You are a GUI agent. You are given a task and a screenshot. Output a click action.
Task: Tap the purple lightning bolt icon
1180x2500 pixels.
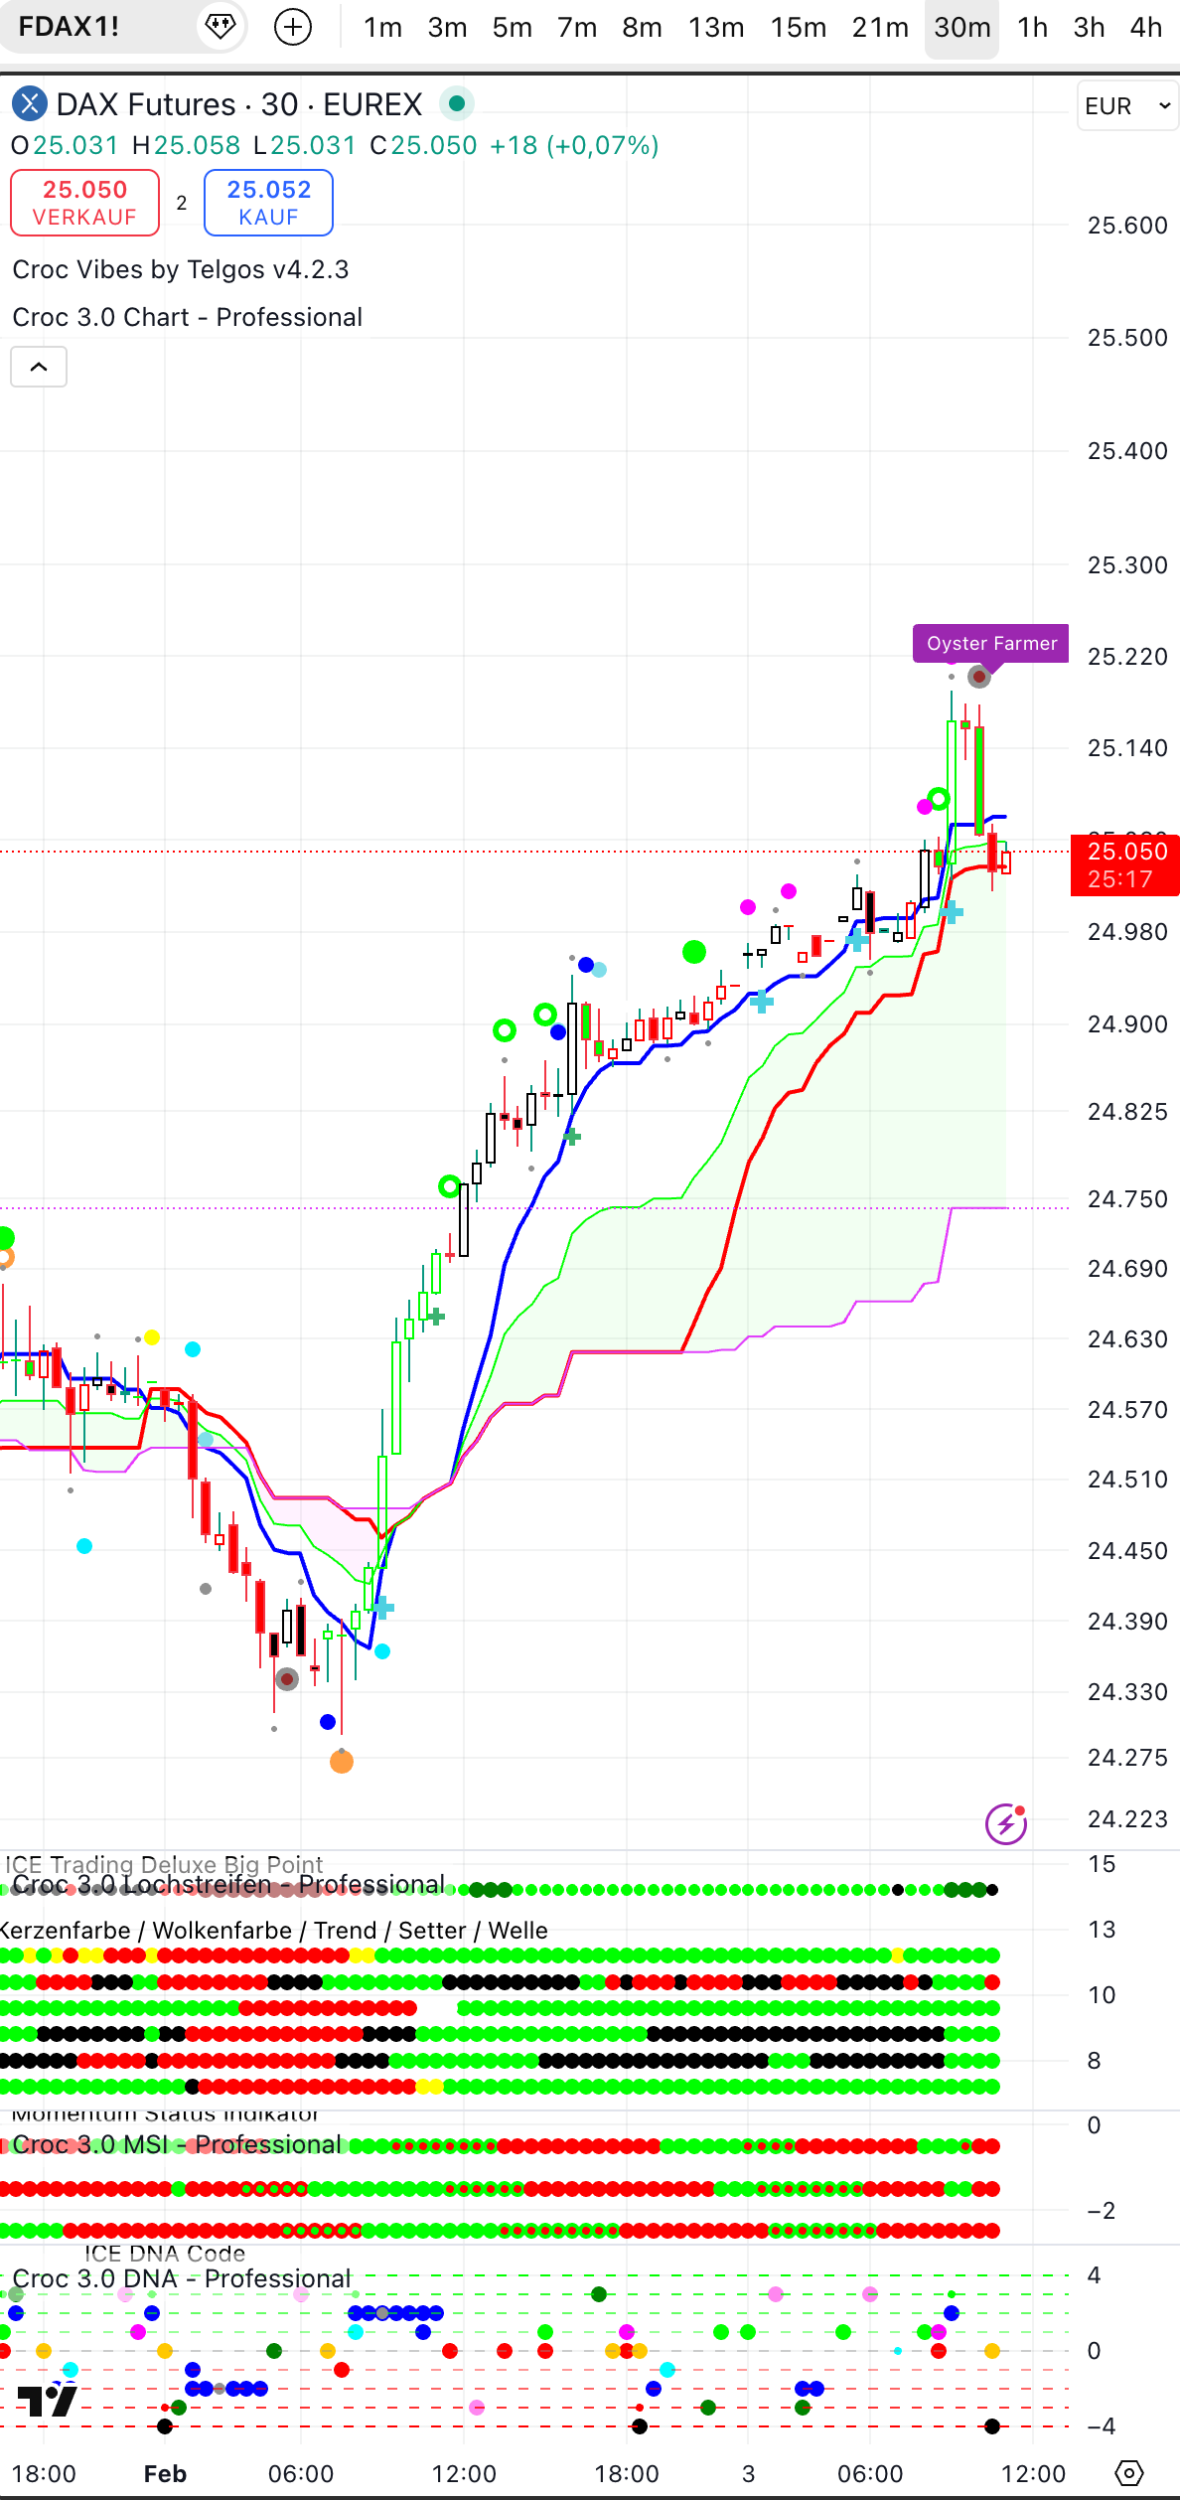[x=1005, y=1823]
